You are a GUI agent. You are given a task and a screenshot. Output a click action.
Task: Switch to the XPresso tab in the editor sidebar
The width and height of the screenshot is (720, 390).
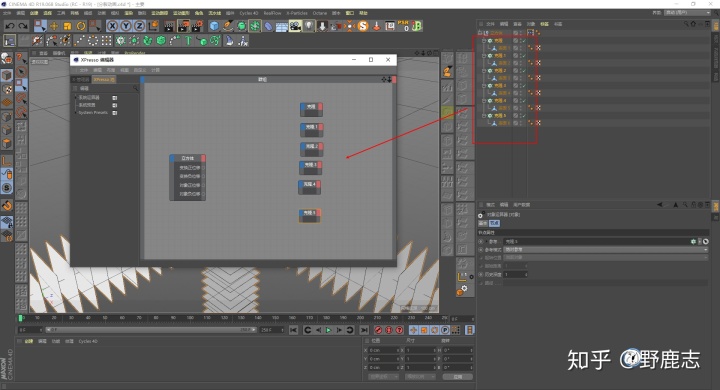coord(104,79)
